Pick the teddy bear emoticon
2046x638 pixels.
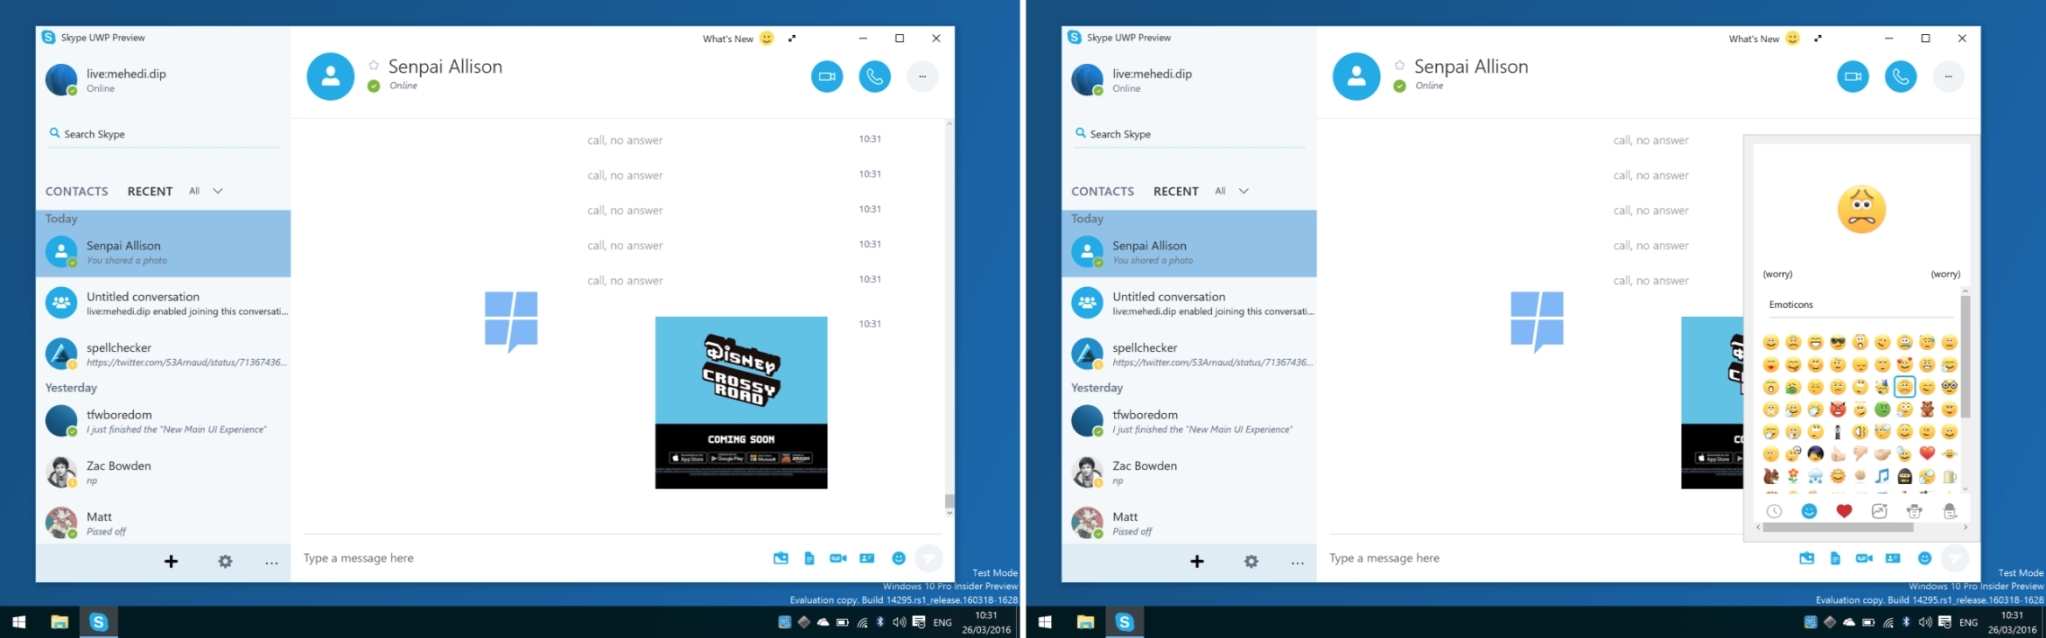pyautogui.click(x=1927, y=408)
